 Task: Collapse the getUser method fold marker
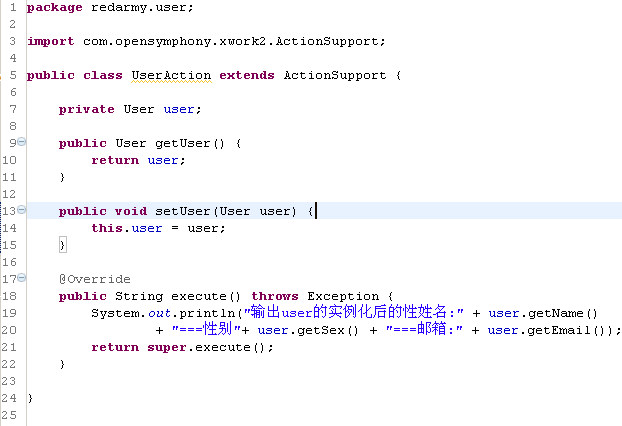pyautogui.click(x=21, y=142)
